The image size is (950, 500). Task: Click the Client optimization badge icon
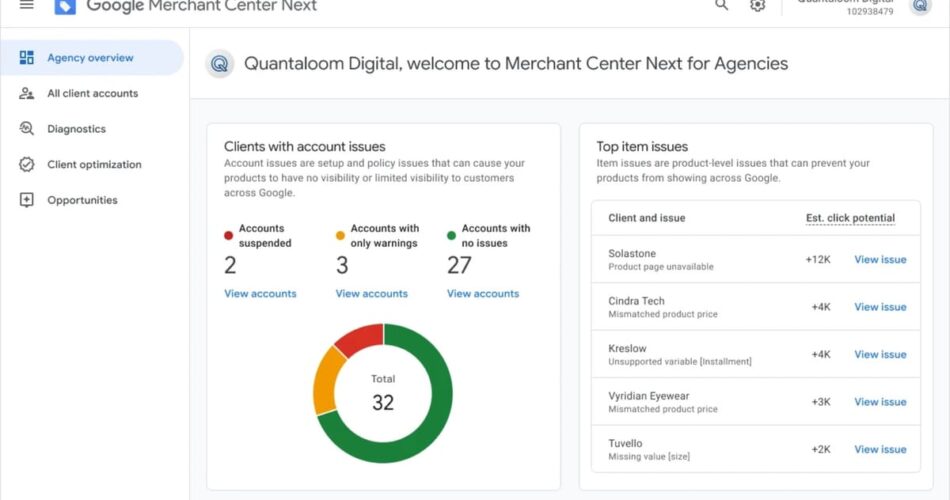tap(27, 164)
